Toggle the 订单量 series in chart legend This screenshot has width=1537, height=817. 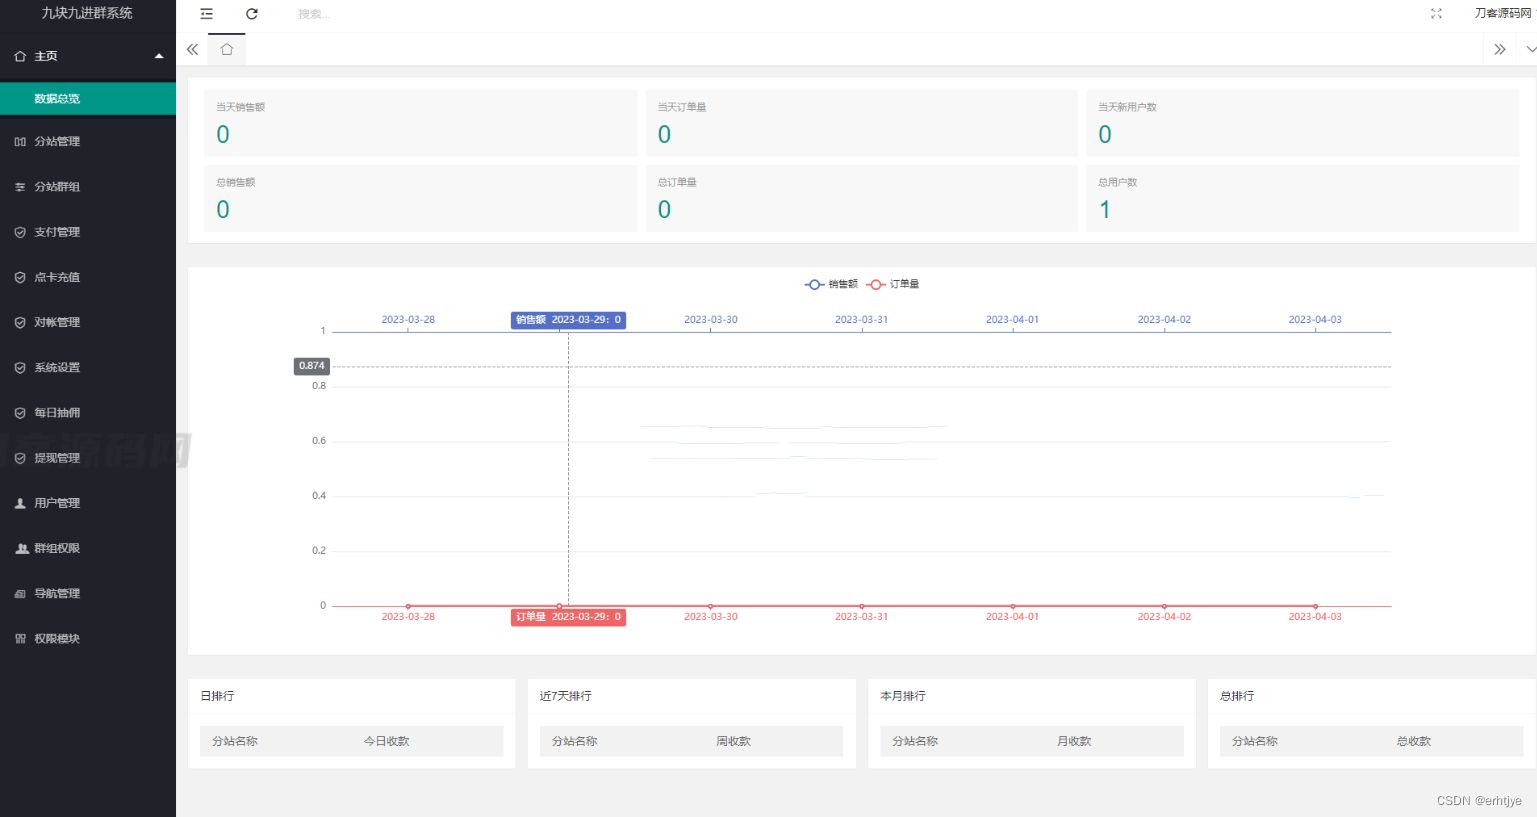893,284
